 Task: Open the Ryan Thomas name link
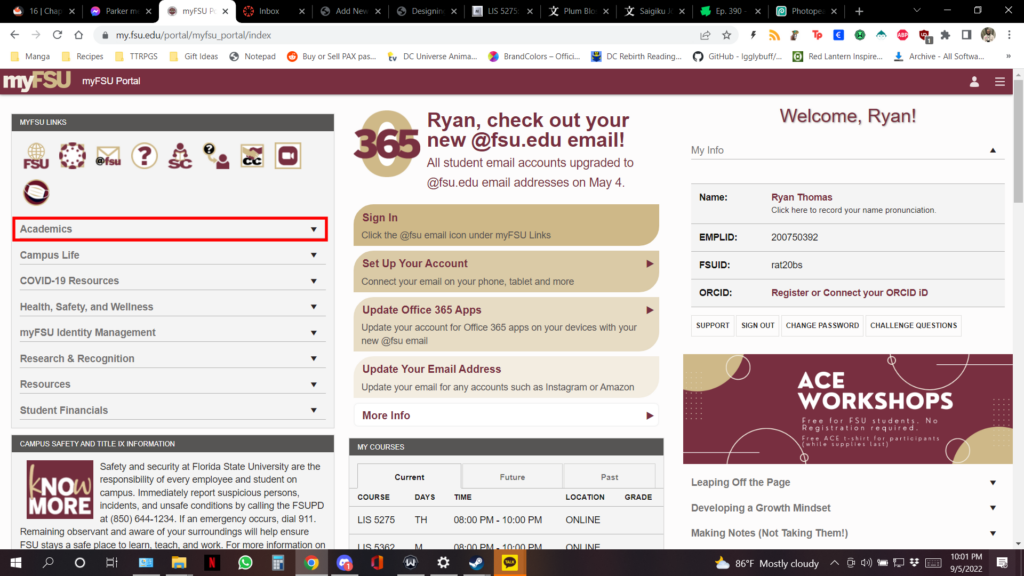coord(801,197)
